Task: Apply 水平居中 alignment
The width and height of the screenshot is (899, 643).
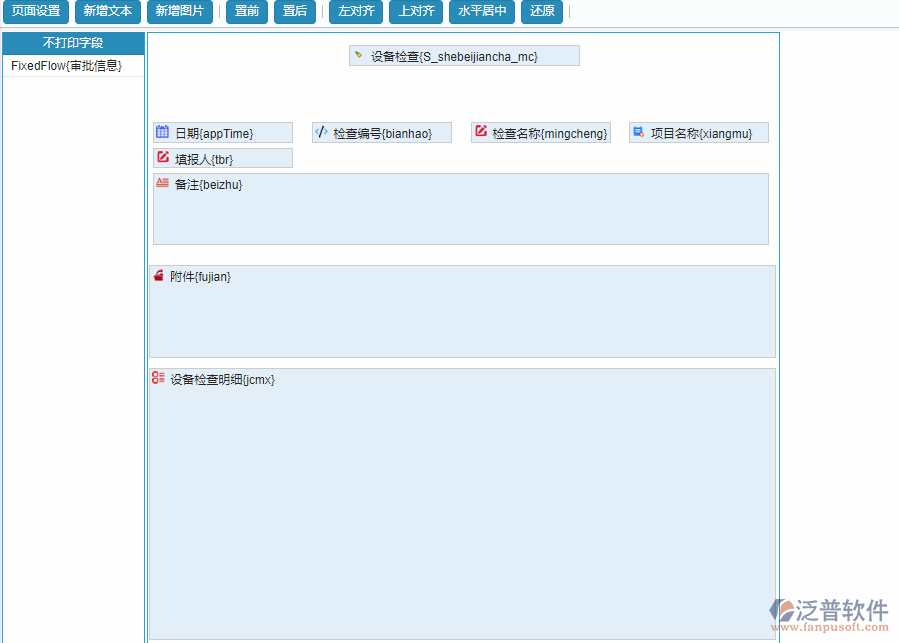Action: [x=481, y=12]
